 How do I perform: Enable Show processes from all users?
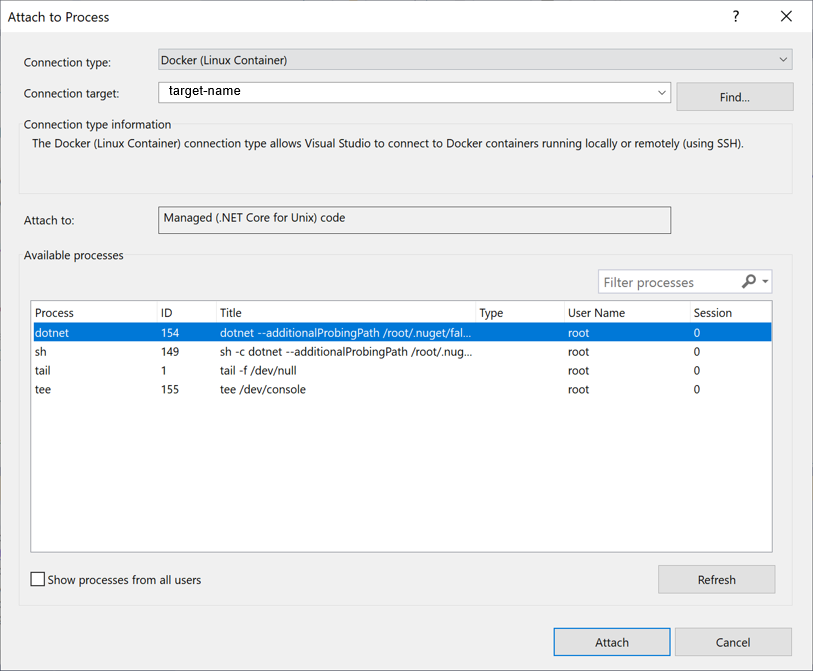(x=37, y=579)
